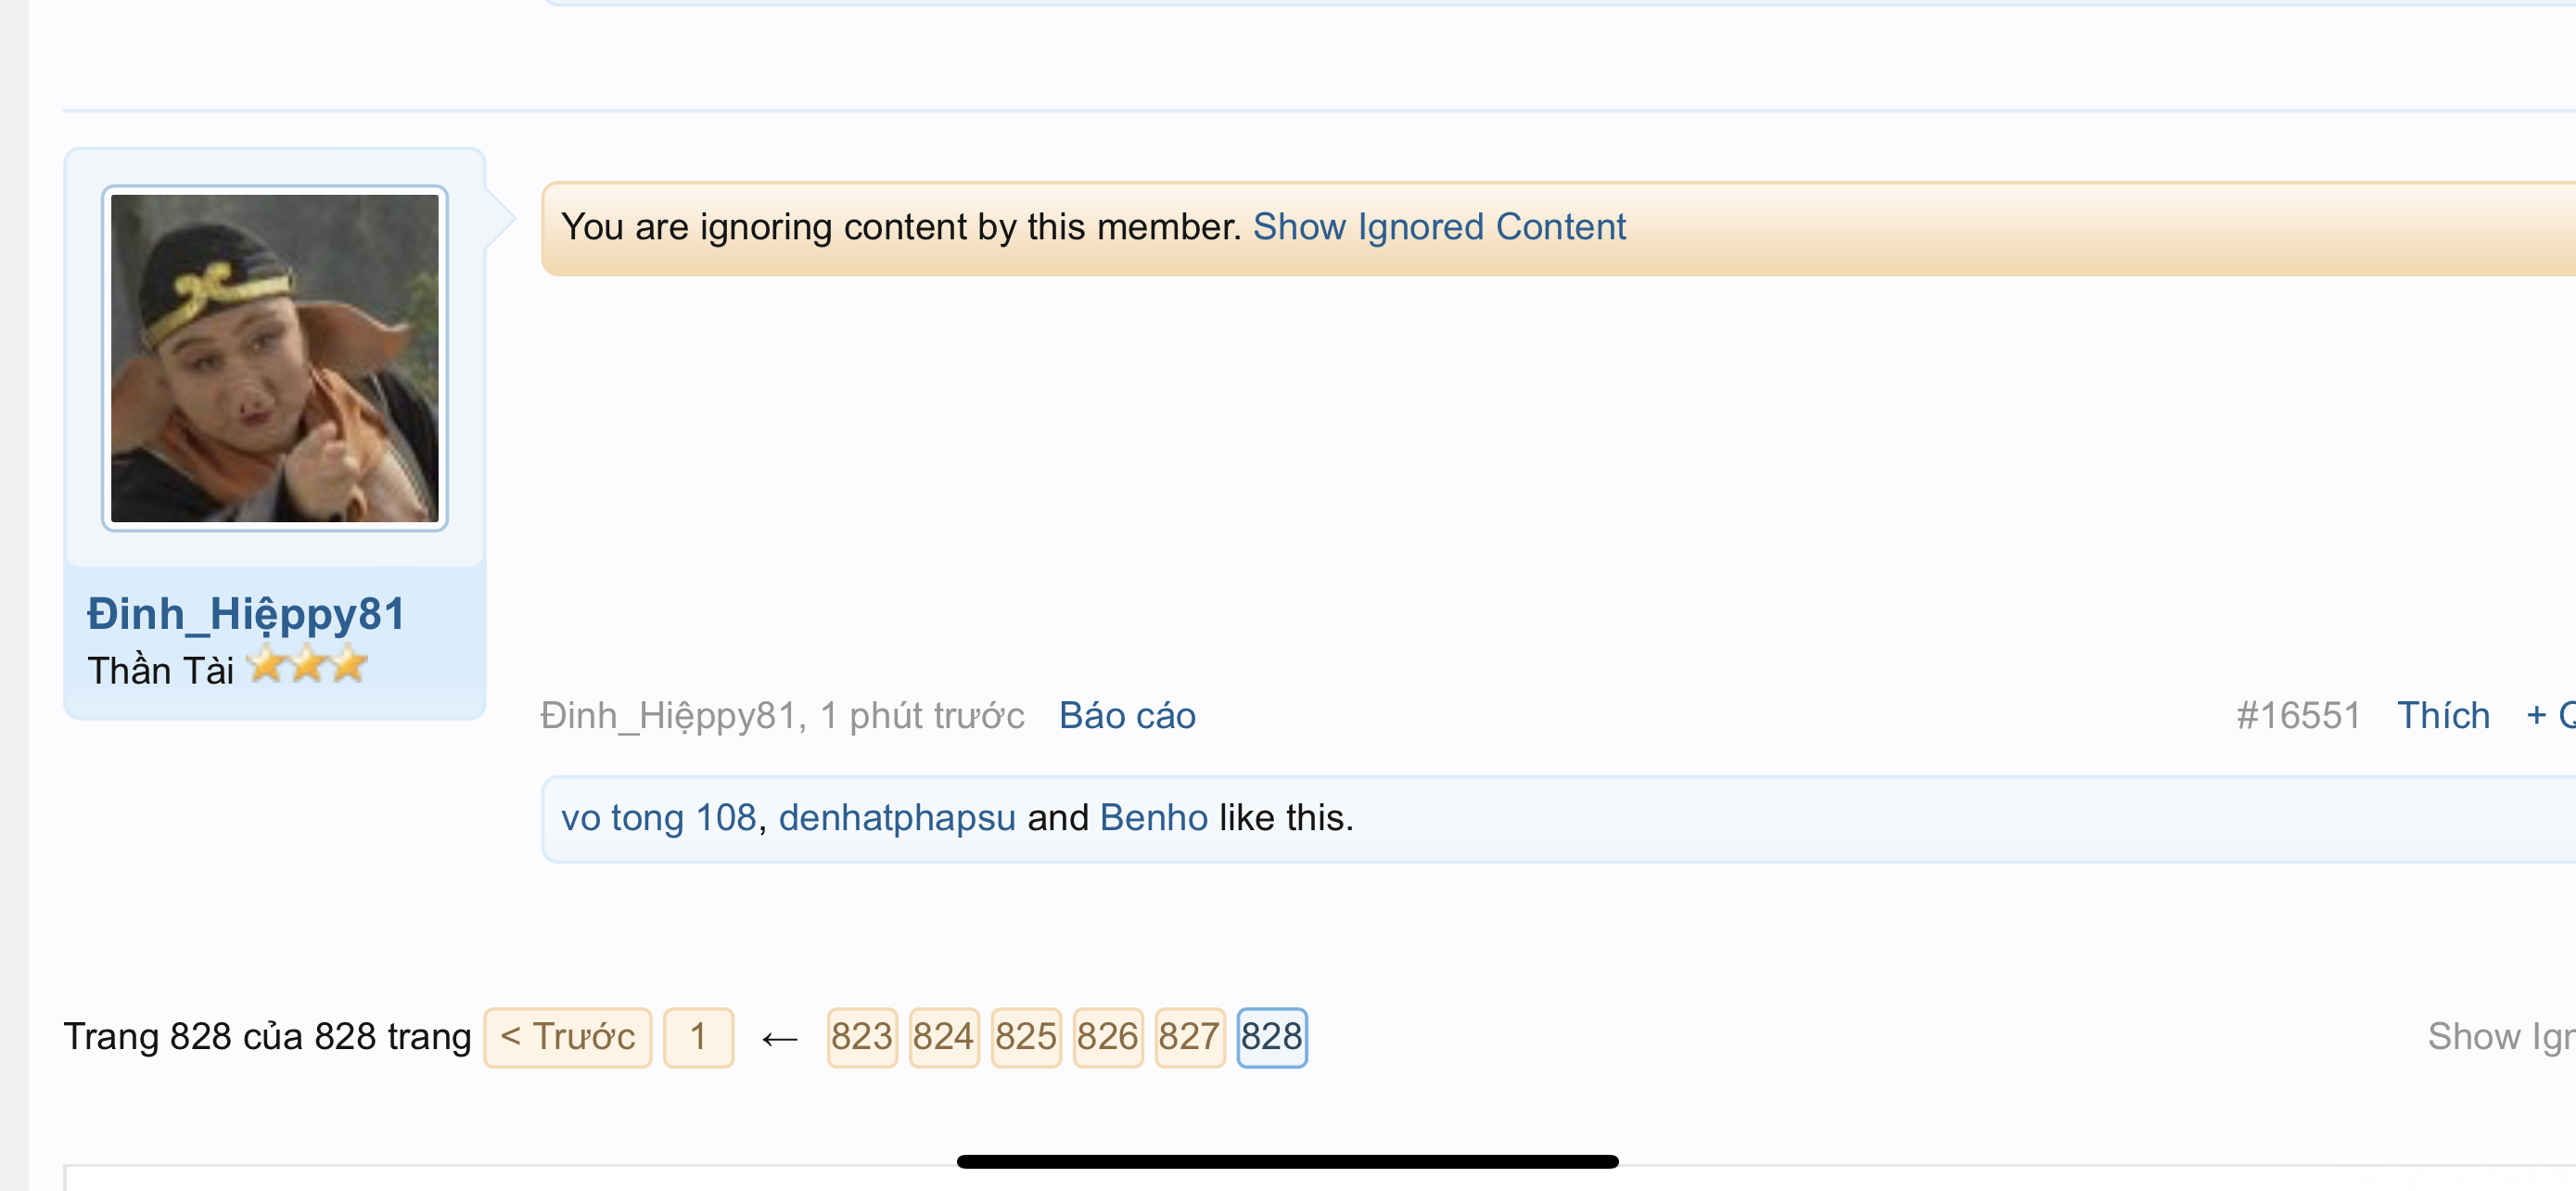The image size is (2576, 1191).
Task: Open Benho profile link
Action: (1154, 818)
